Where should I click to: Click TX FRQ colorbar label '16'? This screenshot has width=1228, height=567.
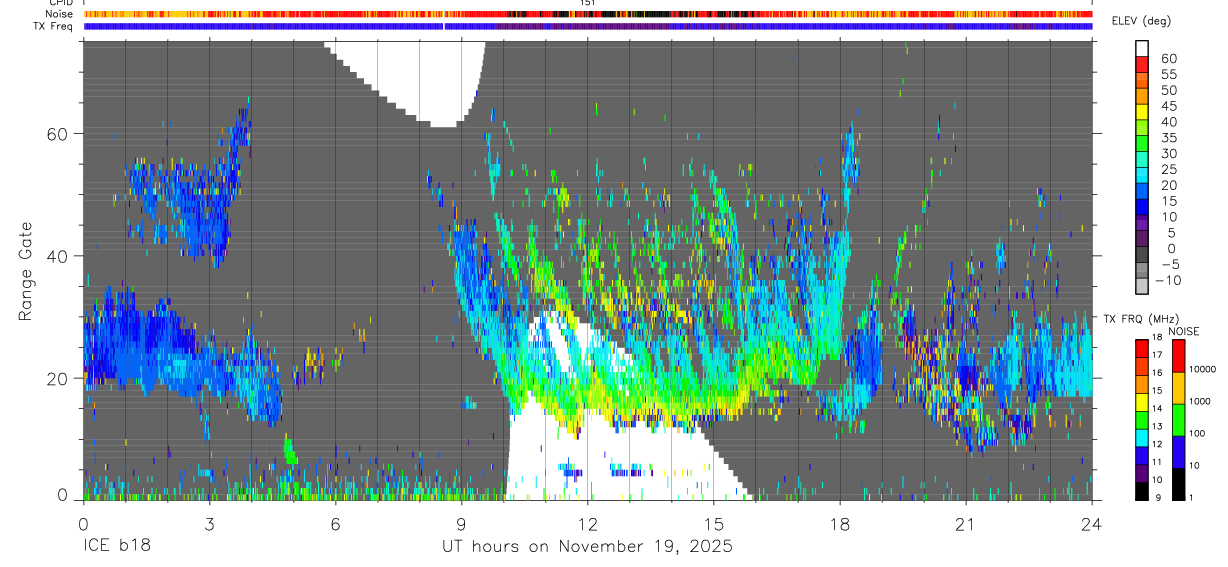1157,373
